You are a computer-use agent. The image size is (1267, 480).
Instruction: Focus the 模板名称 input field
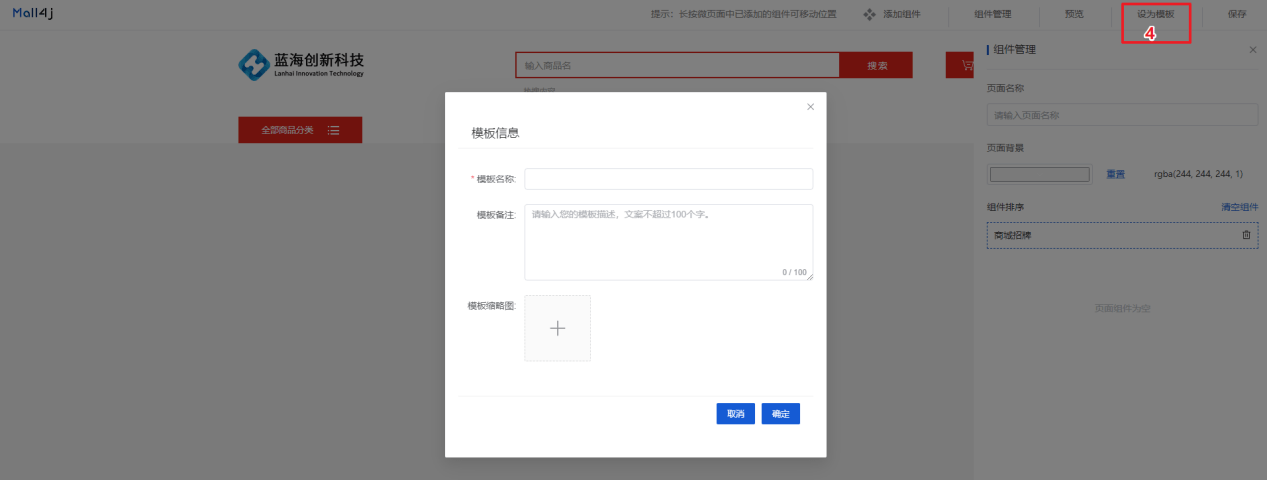coord(668,179)
